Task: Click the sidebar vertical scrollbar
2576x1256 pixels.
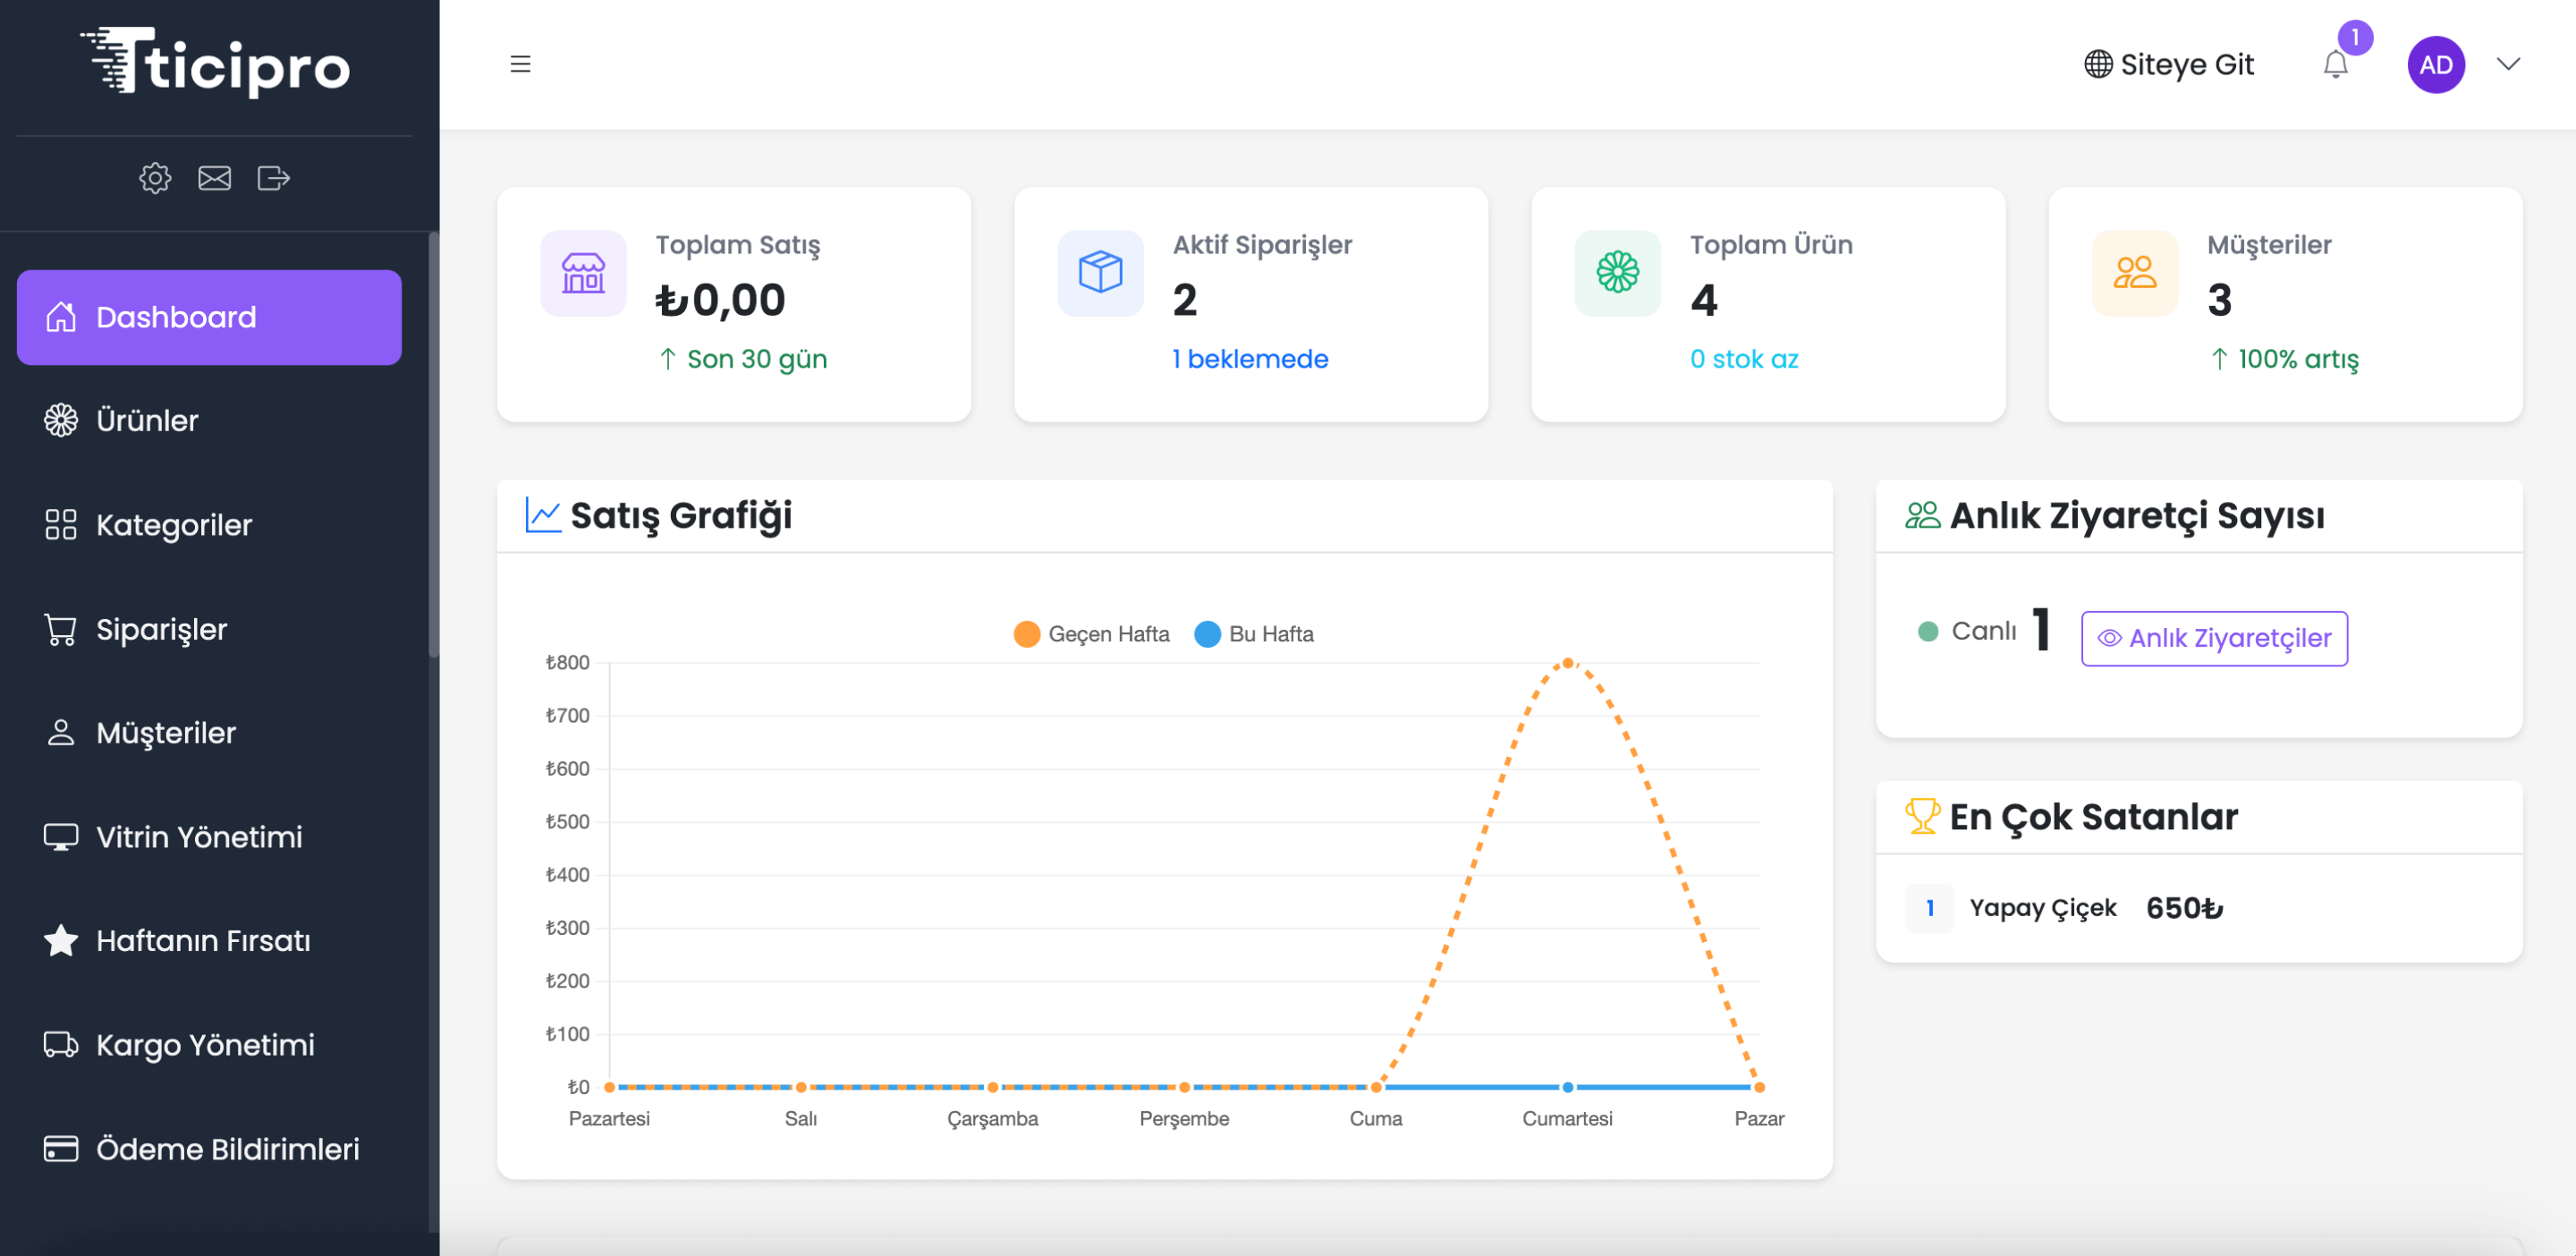Action: pyautogui.click(x=433, y=445)
